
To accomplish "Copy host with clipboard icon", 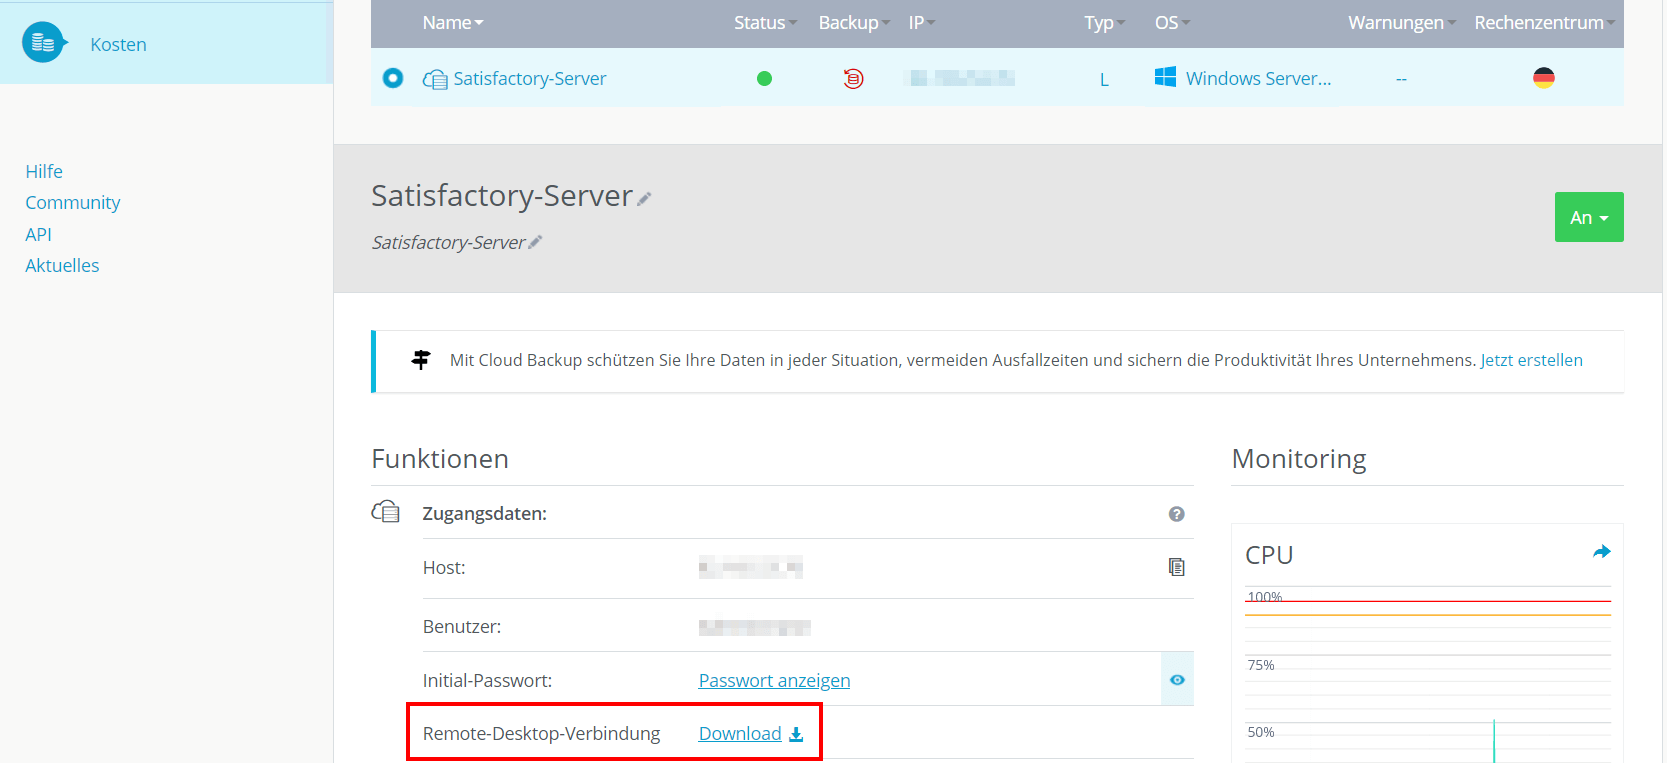I will point(1177,567).
